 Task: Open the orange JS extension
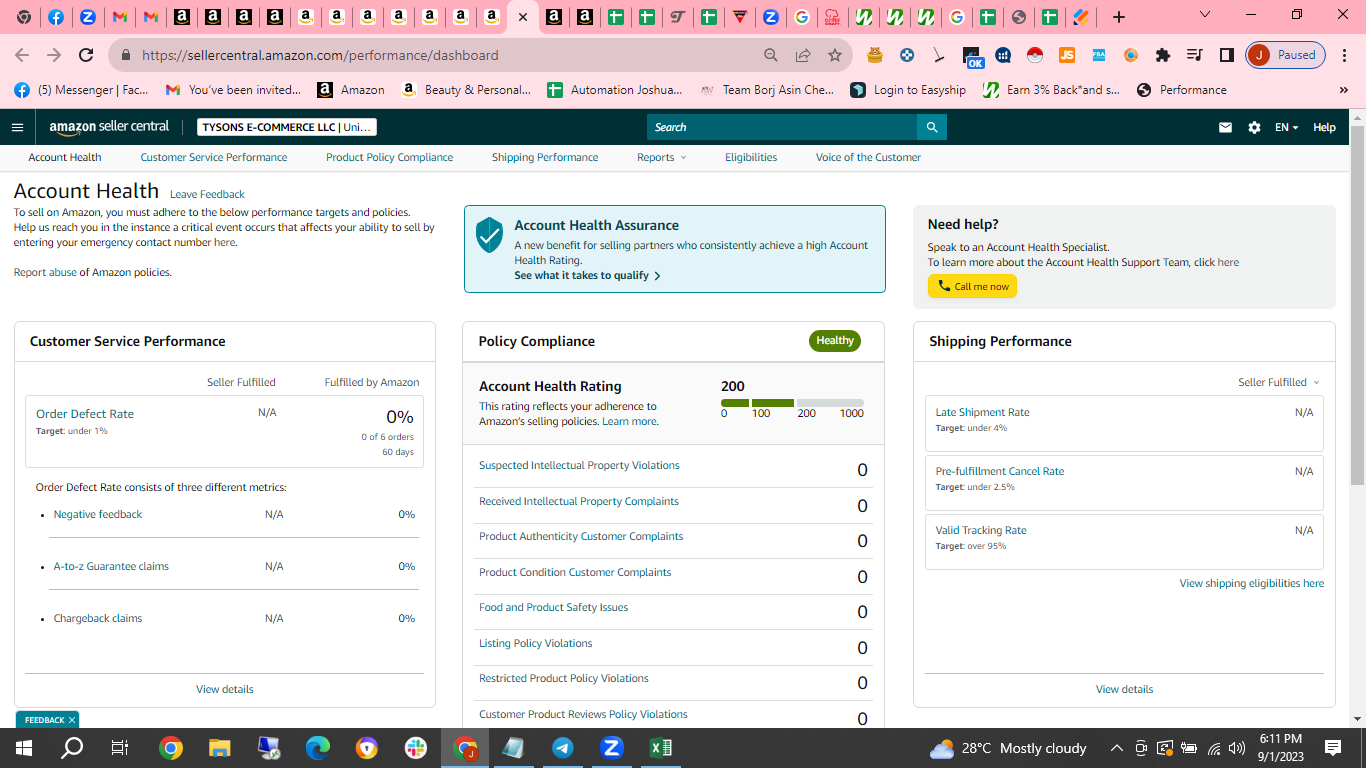point(1067,55)
